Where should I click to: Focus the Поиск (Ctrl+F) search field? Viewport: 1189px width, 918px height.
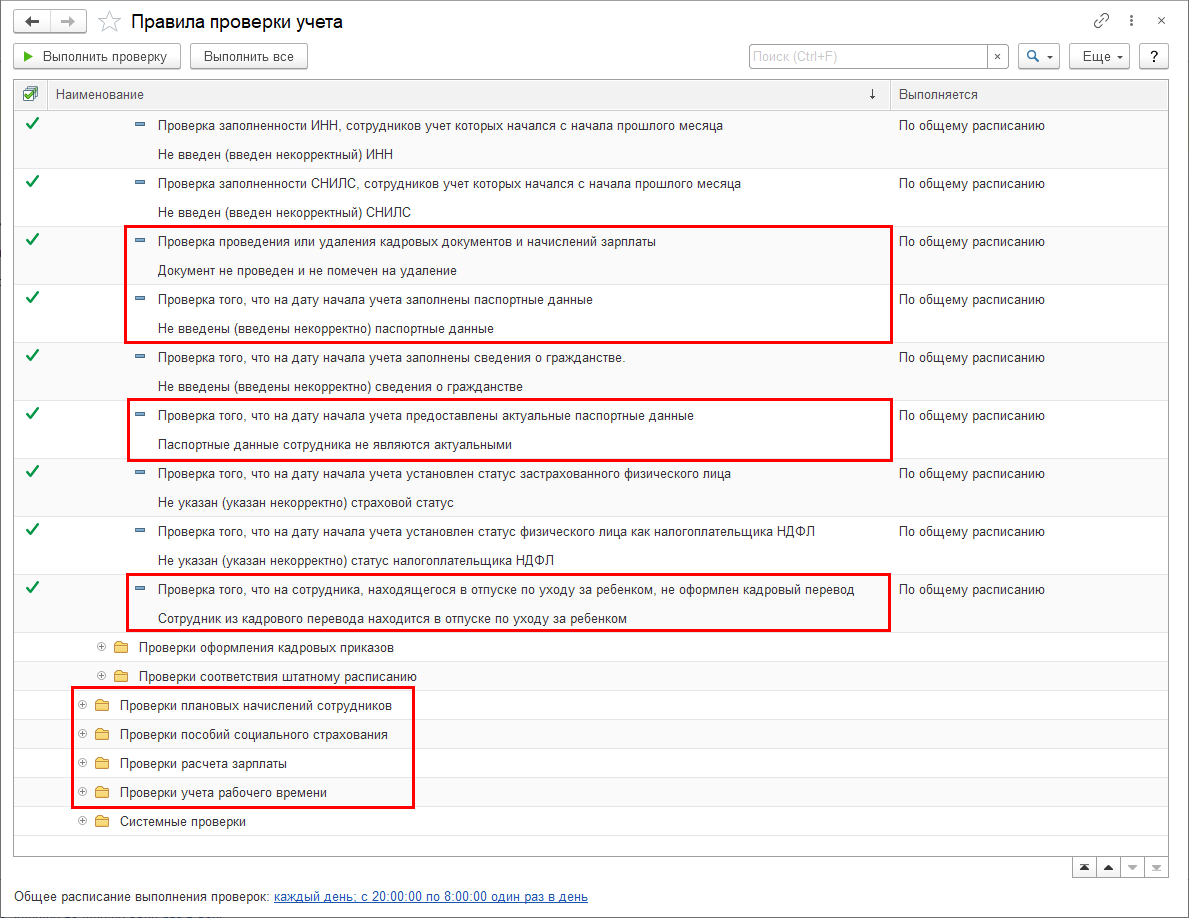point(868,57)
